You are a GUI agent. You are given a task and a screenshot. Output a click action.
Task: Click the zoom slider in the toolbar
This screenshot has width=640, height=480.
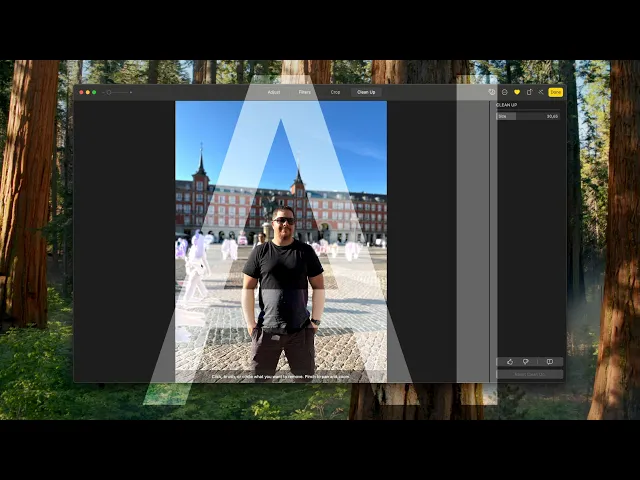click(x=117, y=93)
